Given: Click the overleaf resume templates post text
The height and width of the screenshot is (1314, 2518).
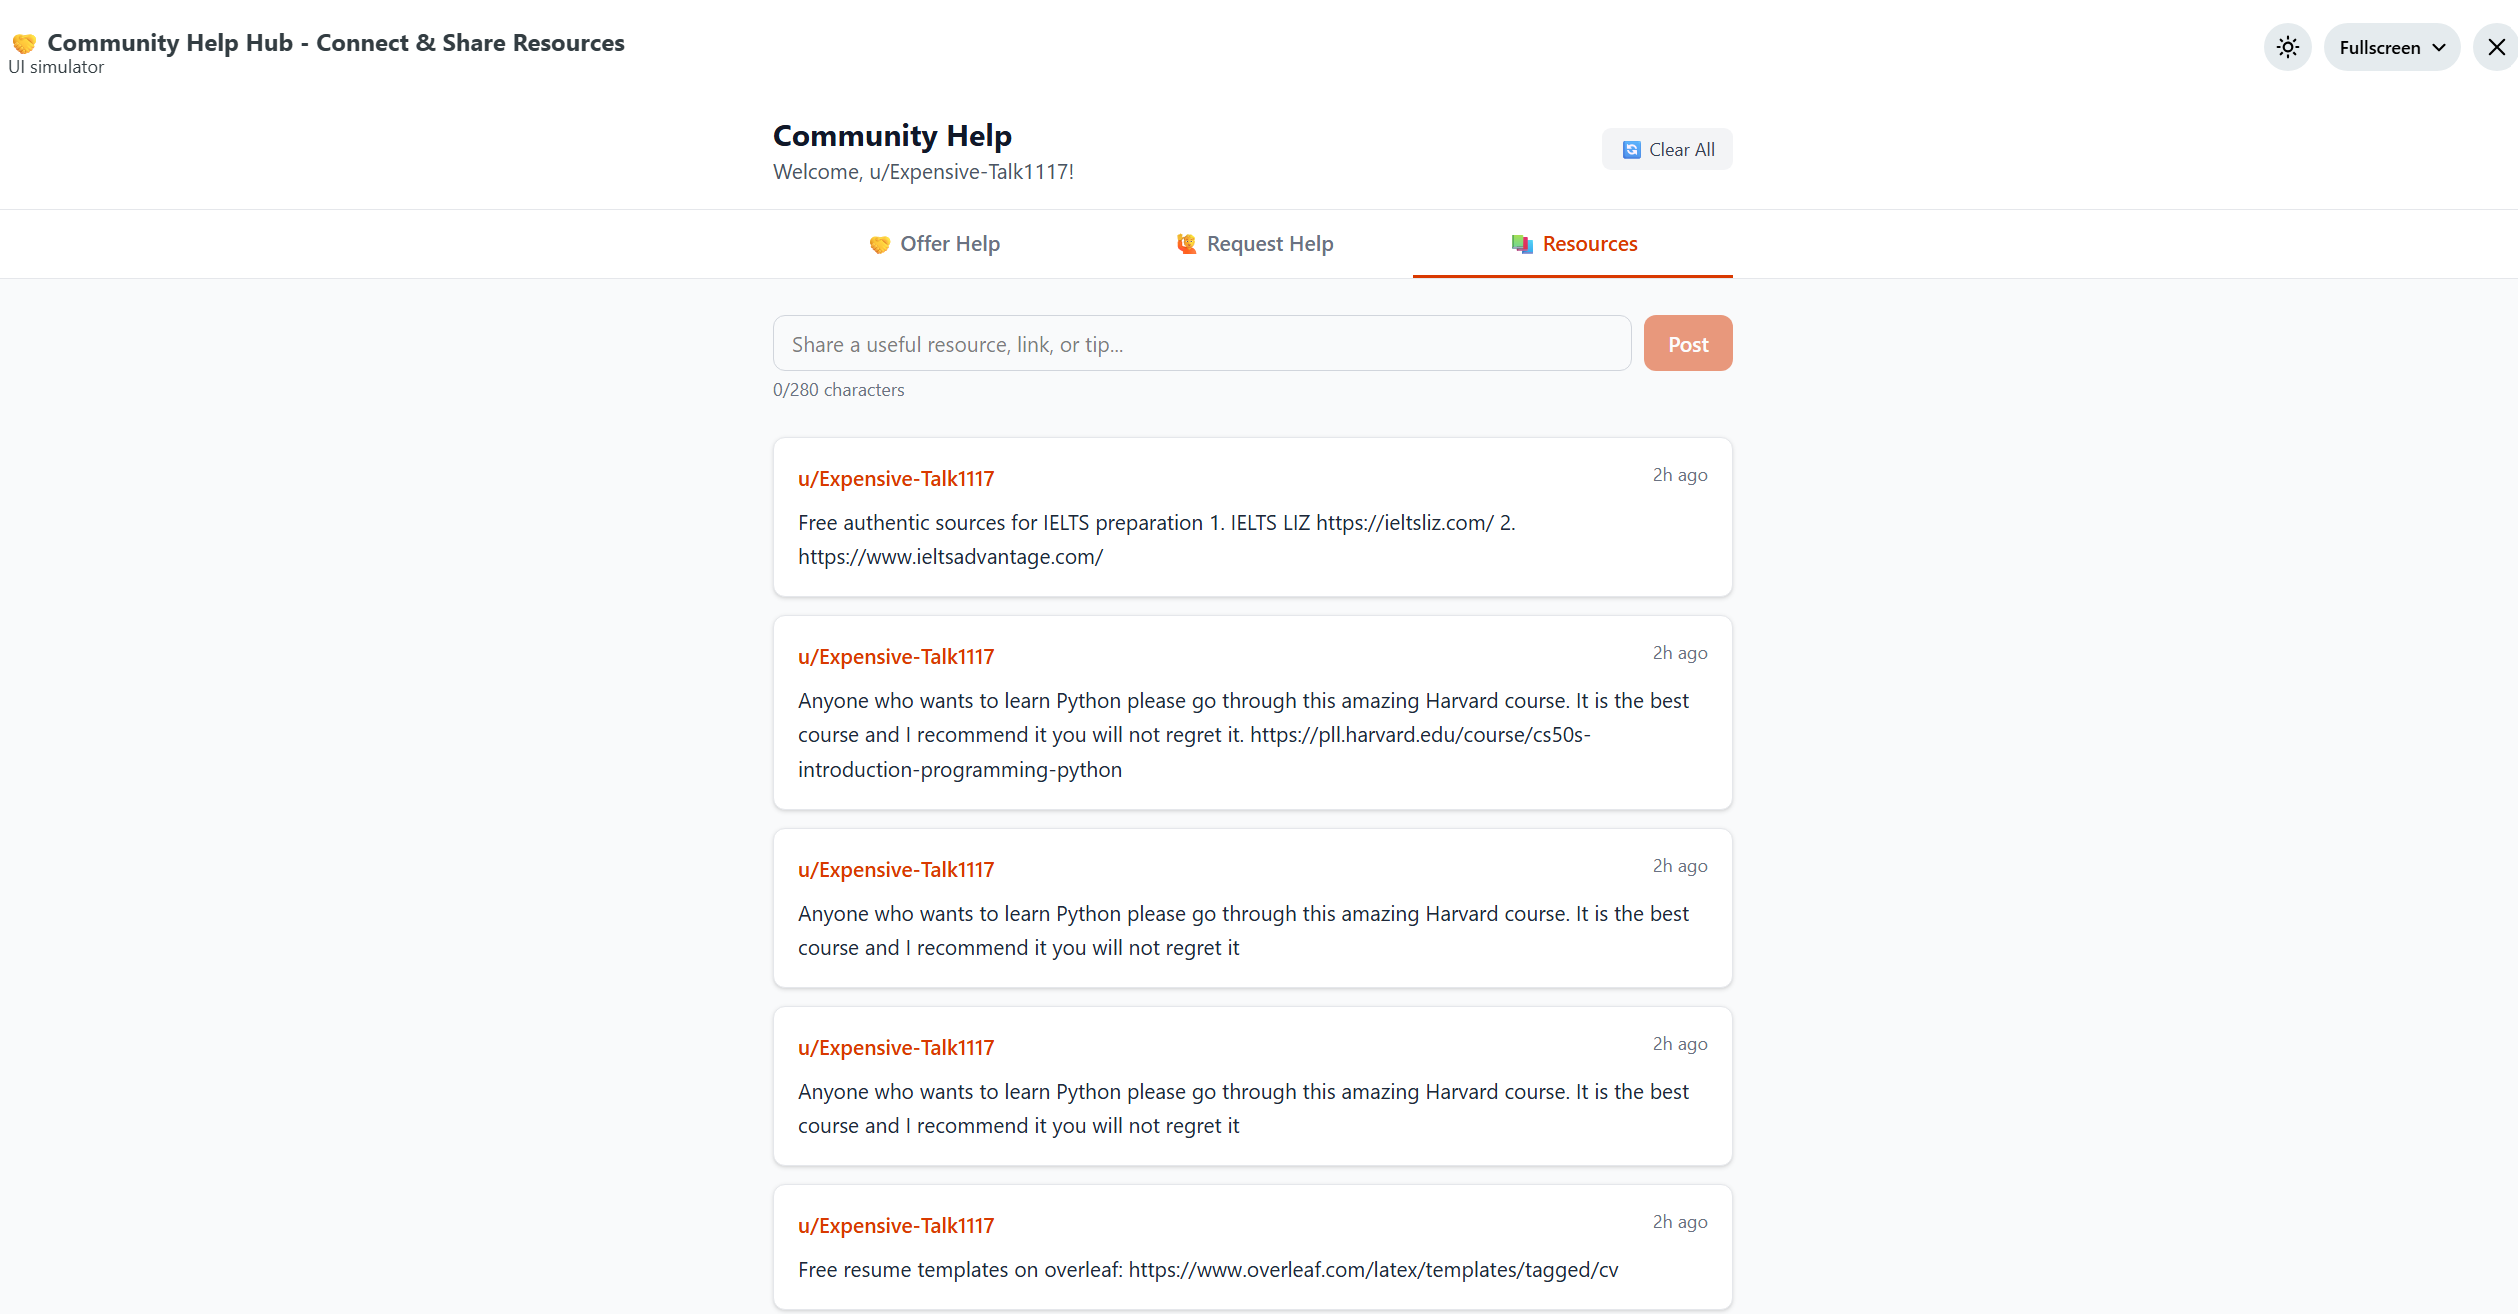Looking at the screenshot, I should 1207,1270.
